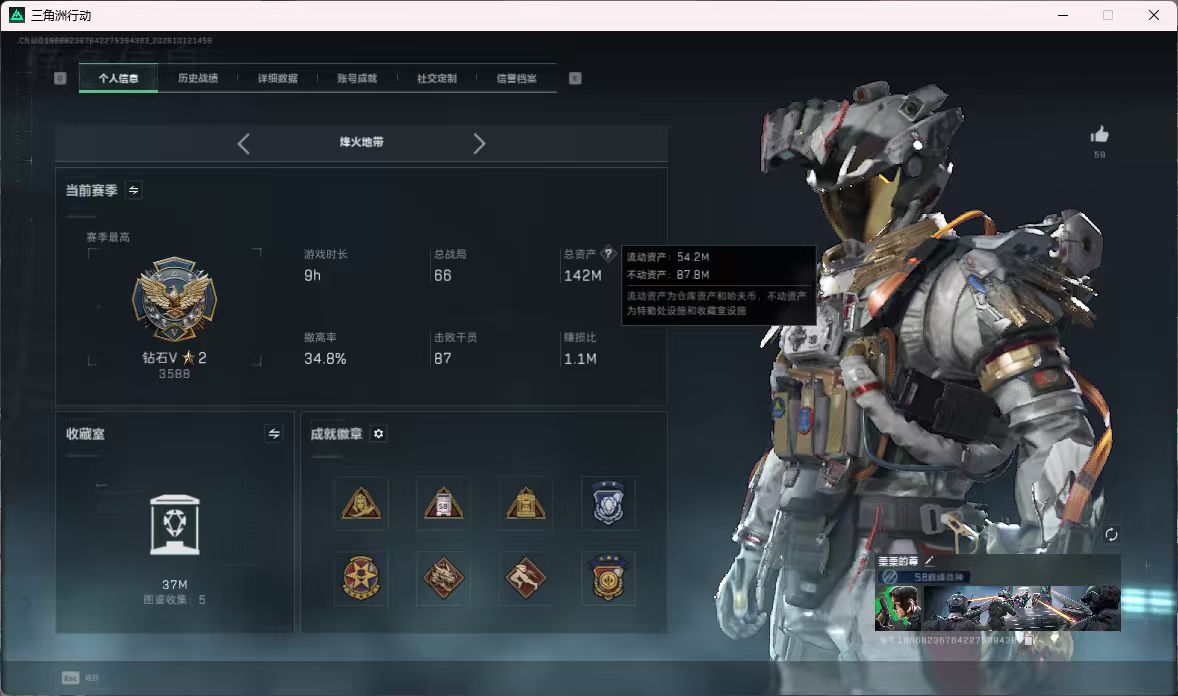This screenshot has height=696, width=1178.
Task: Toggle the 收藏室 swap icon
Action: (x=274, y=434)
